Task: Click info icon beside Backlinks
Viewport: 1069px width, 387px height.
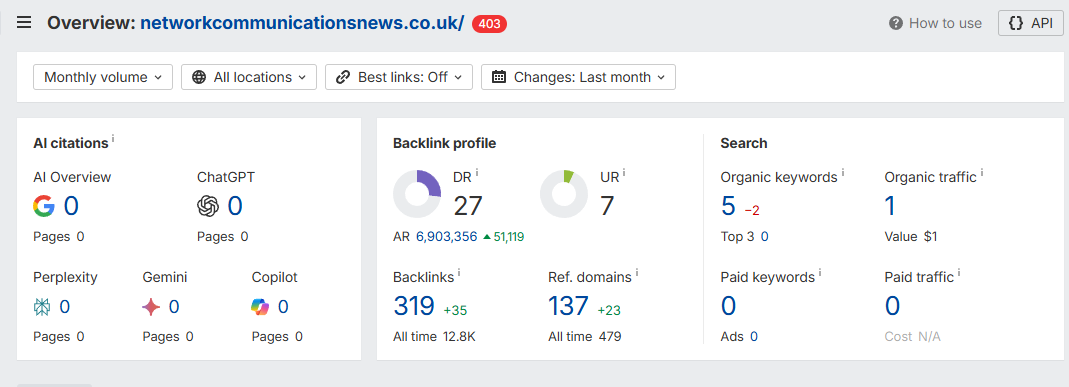Action: pyautogui.click(x=459, y=273)
